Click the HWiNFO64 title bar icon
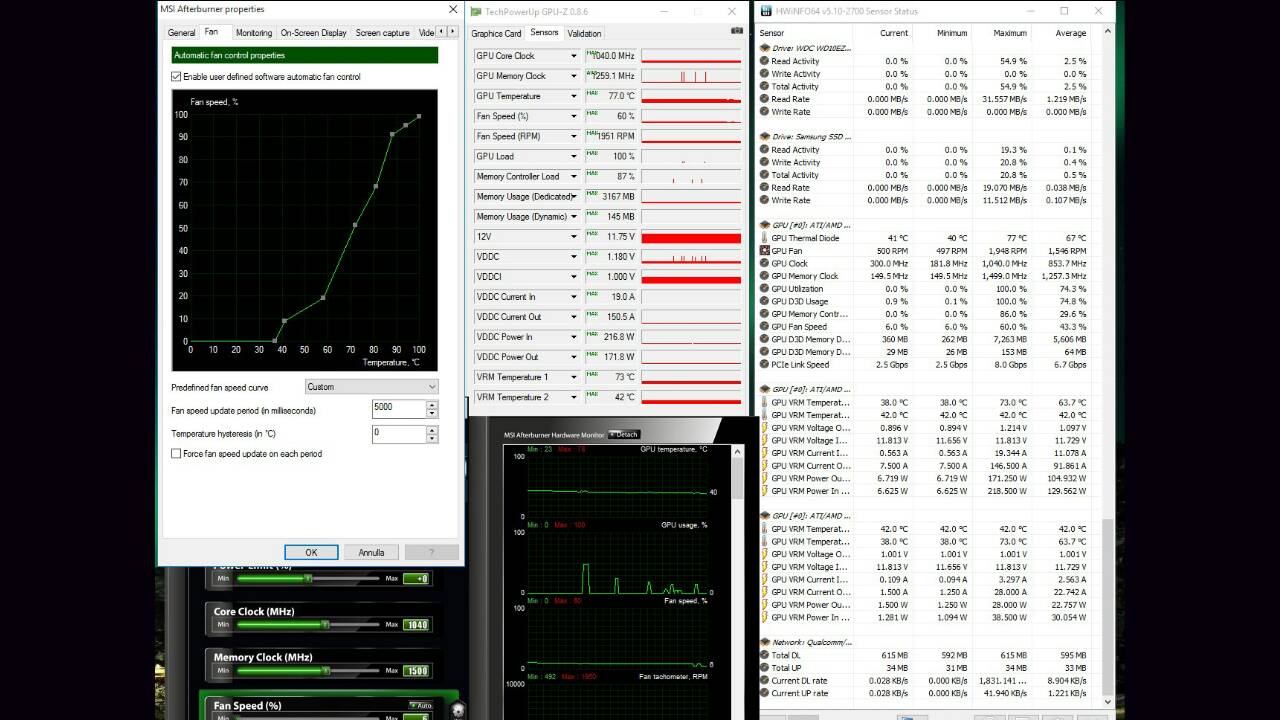This screenshot has width=1280, height=720. pos(766,11)
